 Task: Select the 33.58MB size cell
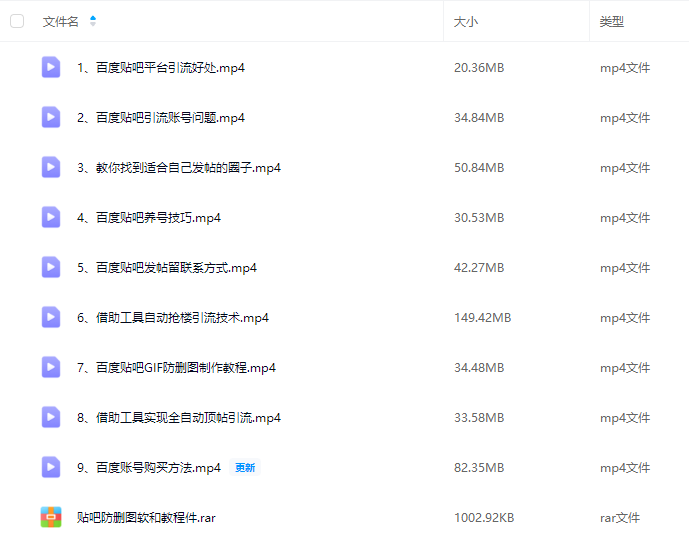[479, 418]
